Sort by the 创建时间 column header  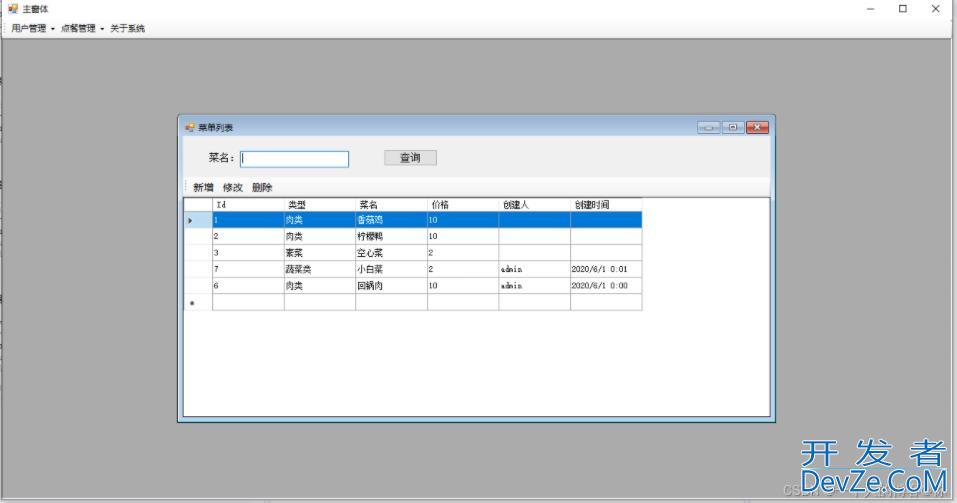coord(605,204)
